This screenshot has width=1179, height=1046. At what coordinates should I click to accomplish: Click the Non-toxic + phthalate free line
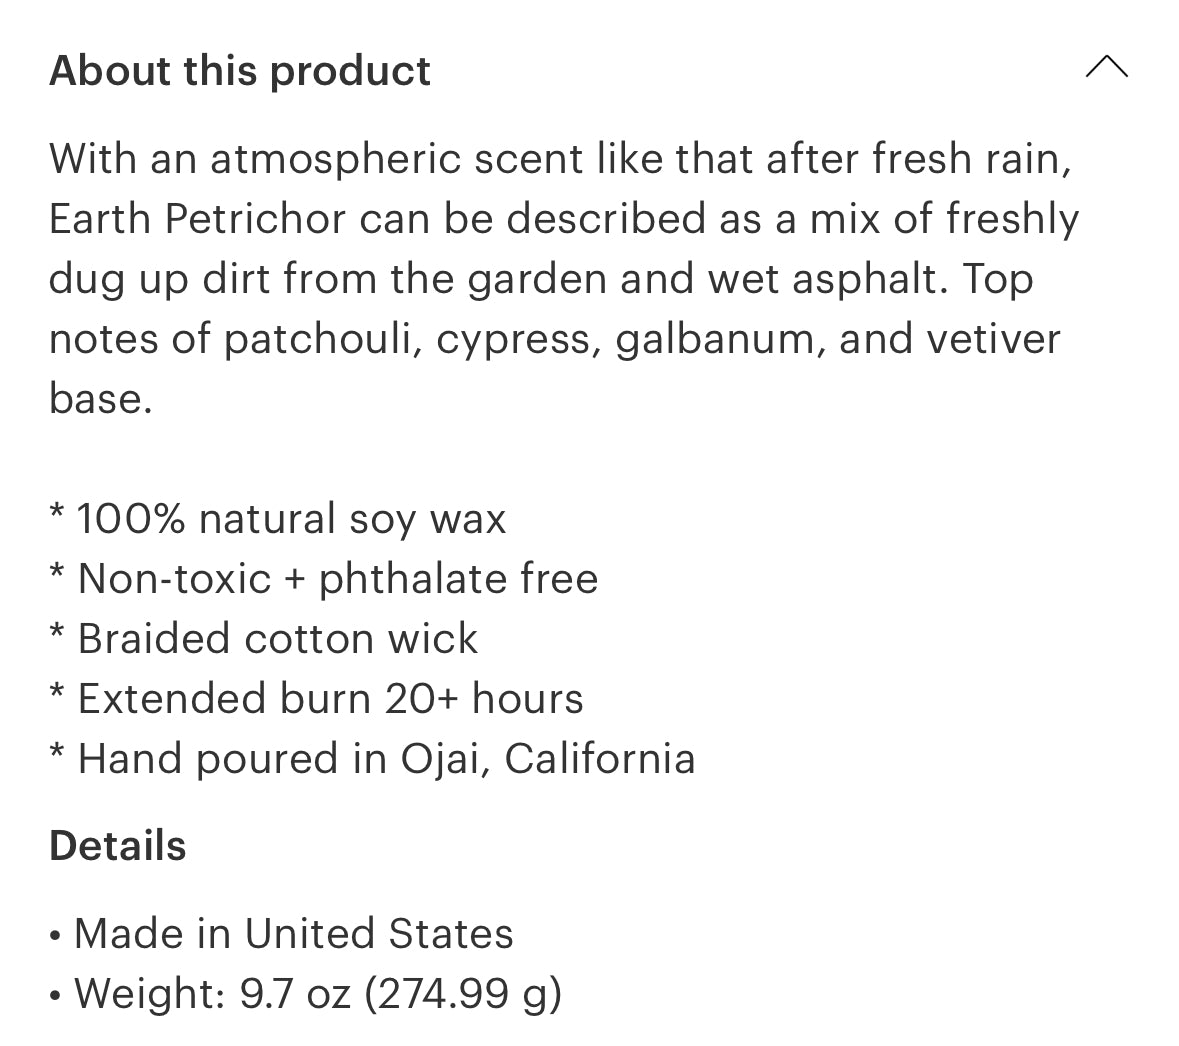(x=337, y=579)
